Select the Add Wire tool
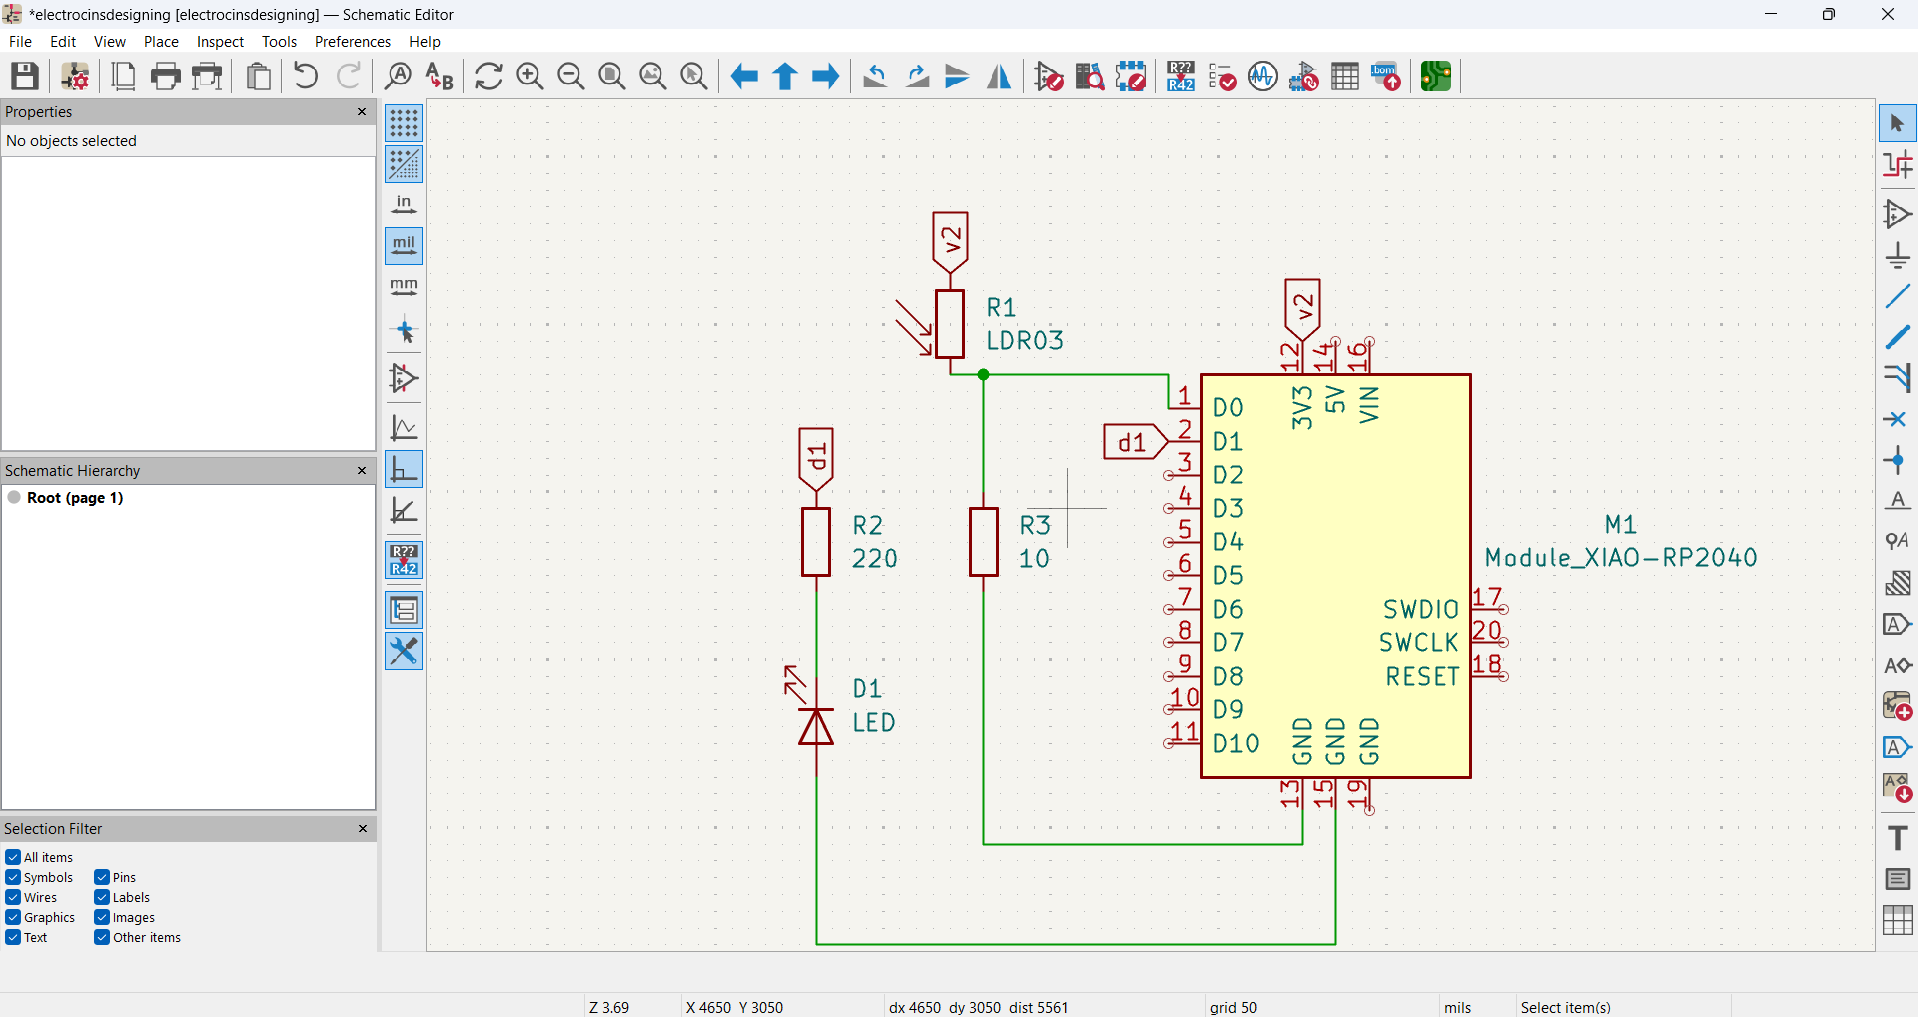This screenshot has width=1918, height=1017. point(1897,296)
